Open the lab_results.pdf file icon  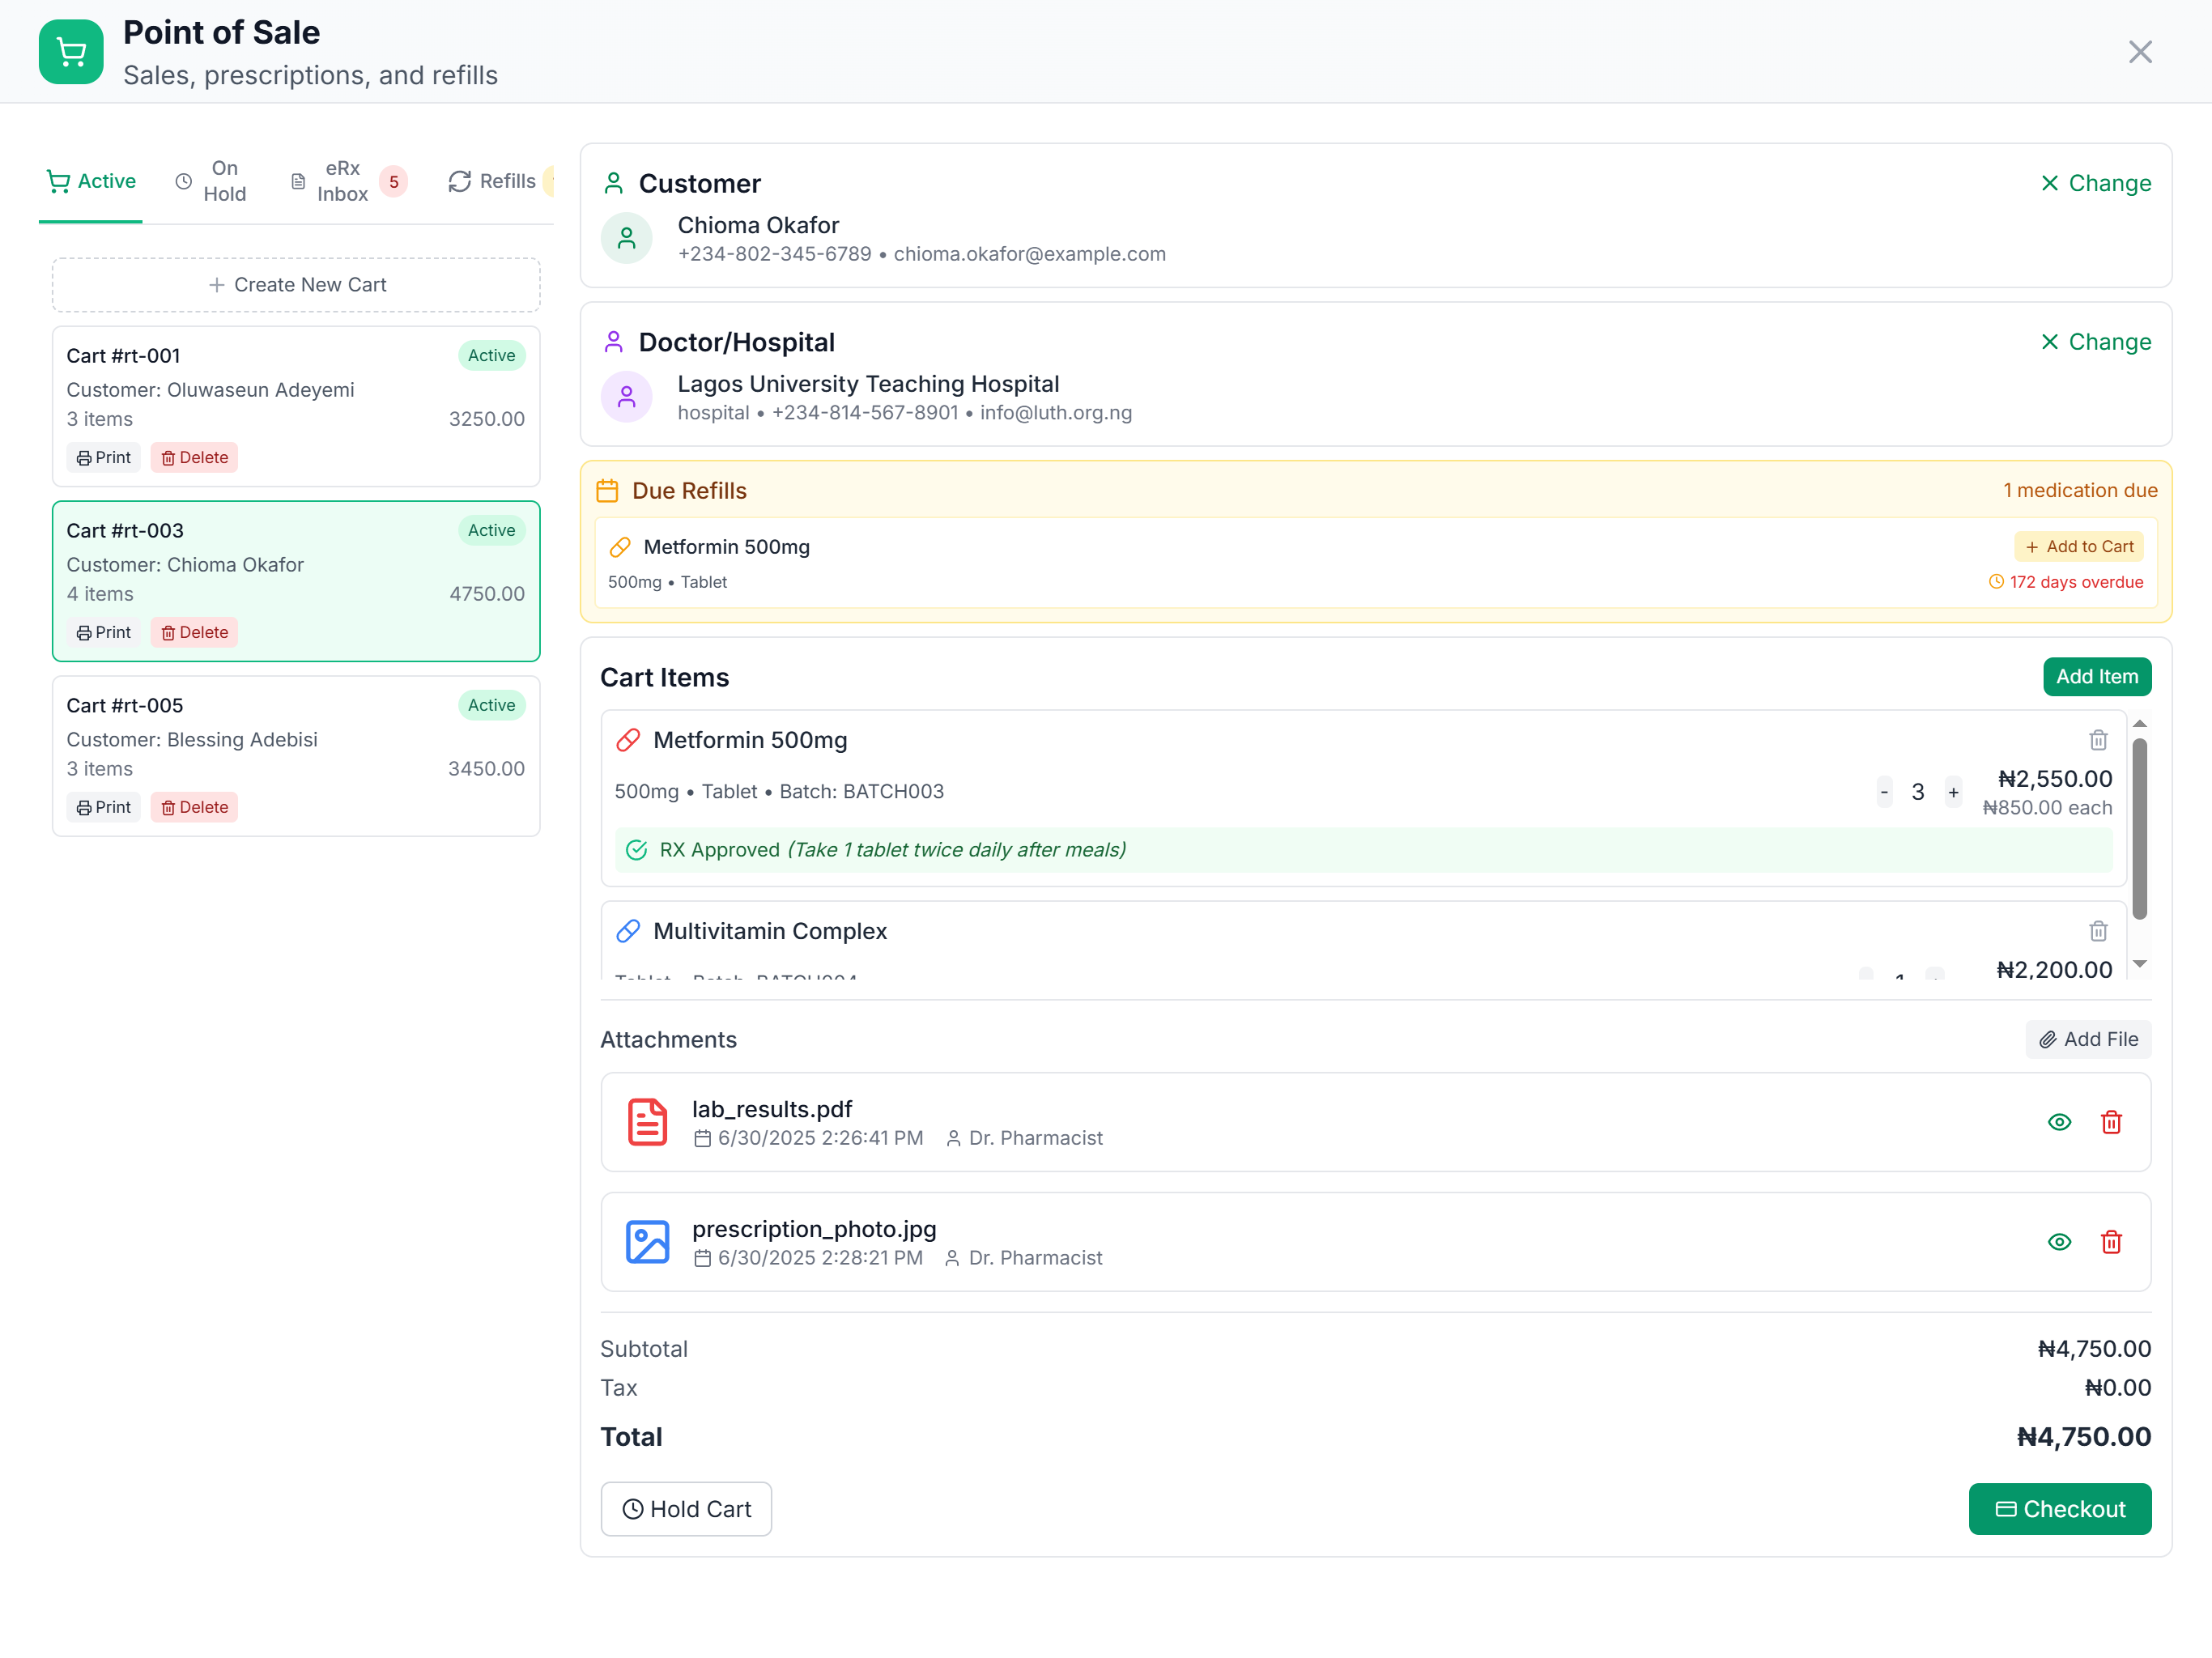[x=647, y=1122]
